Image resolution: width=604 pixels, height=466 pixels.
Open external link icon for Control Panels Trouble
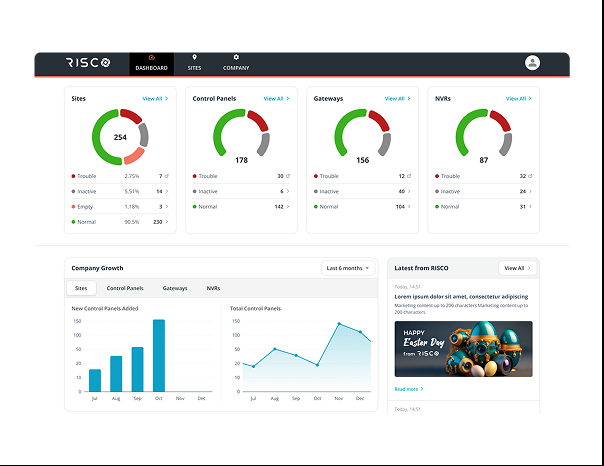click(x=289, y=176)
